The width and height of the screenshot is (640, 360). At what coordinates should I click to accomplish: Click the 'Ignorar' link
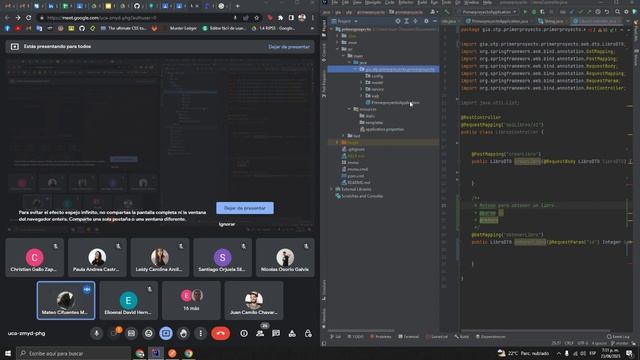click(227, 224)
